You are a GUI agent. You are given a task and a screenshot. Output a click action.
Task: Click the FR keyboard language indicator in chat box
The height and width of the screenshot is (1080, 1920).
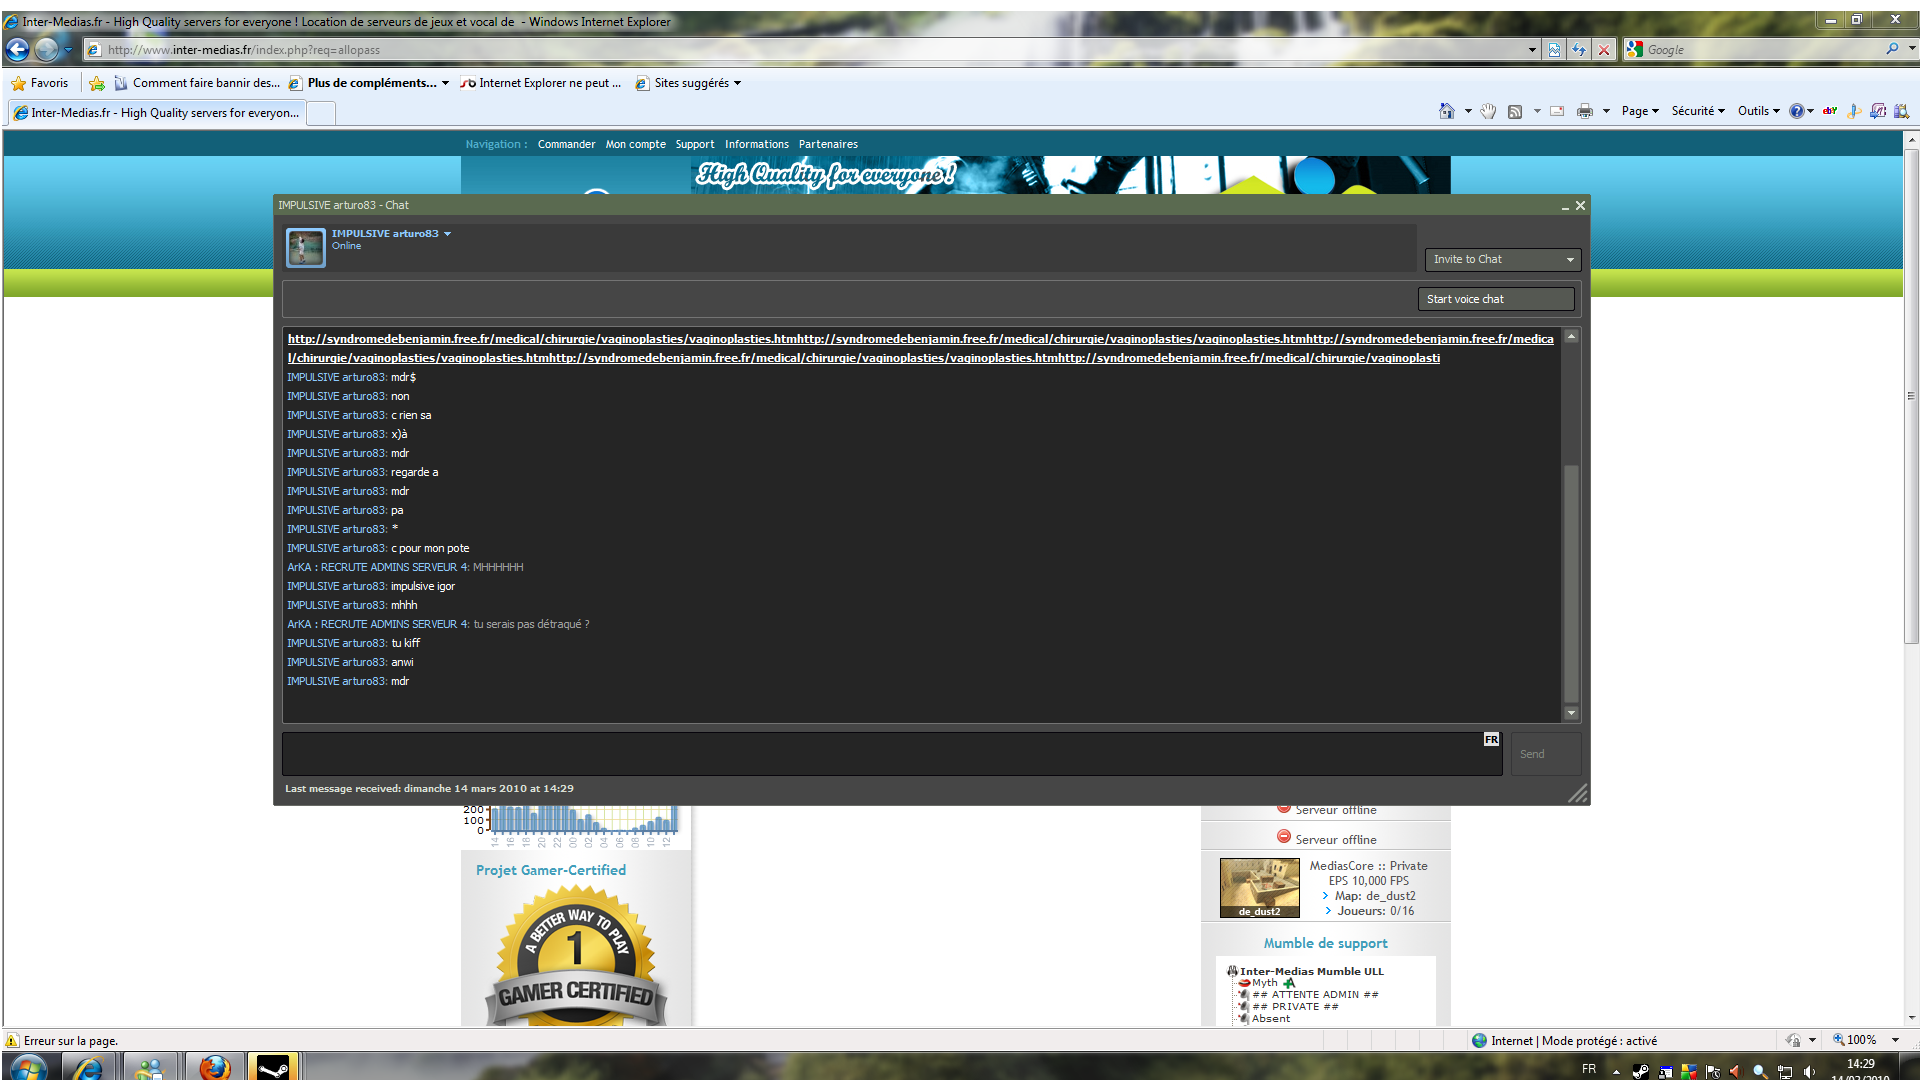pyautogui.click(x=1491, y=740)
